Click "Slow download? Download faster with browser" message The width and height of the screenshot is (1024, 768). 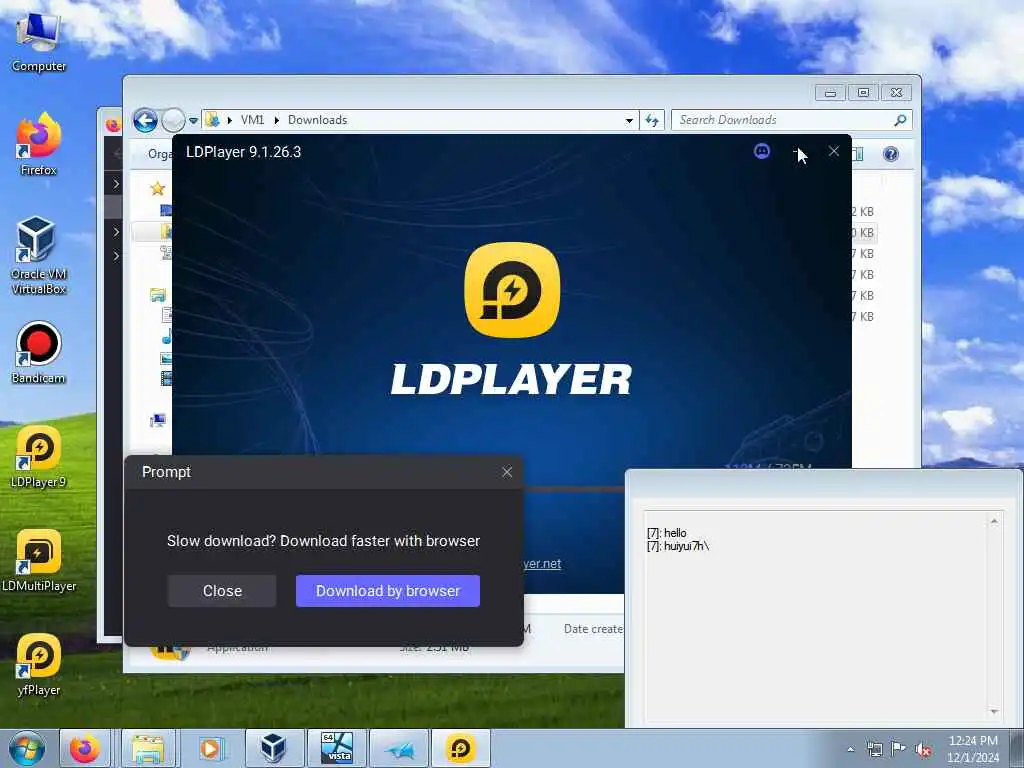323,541
